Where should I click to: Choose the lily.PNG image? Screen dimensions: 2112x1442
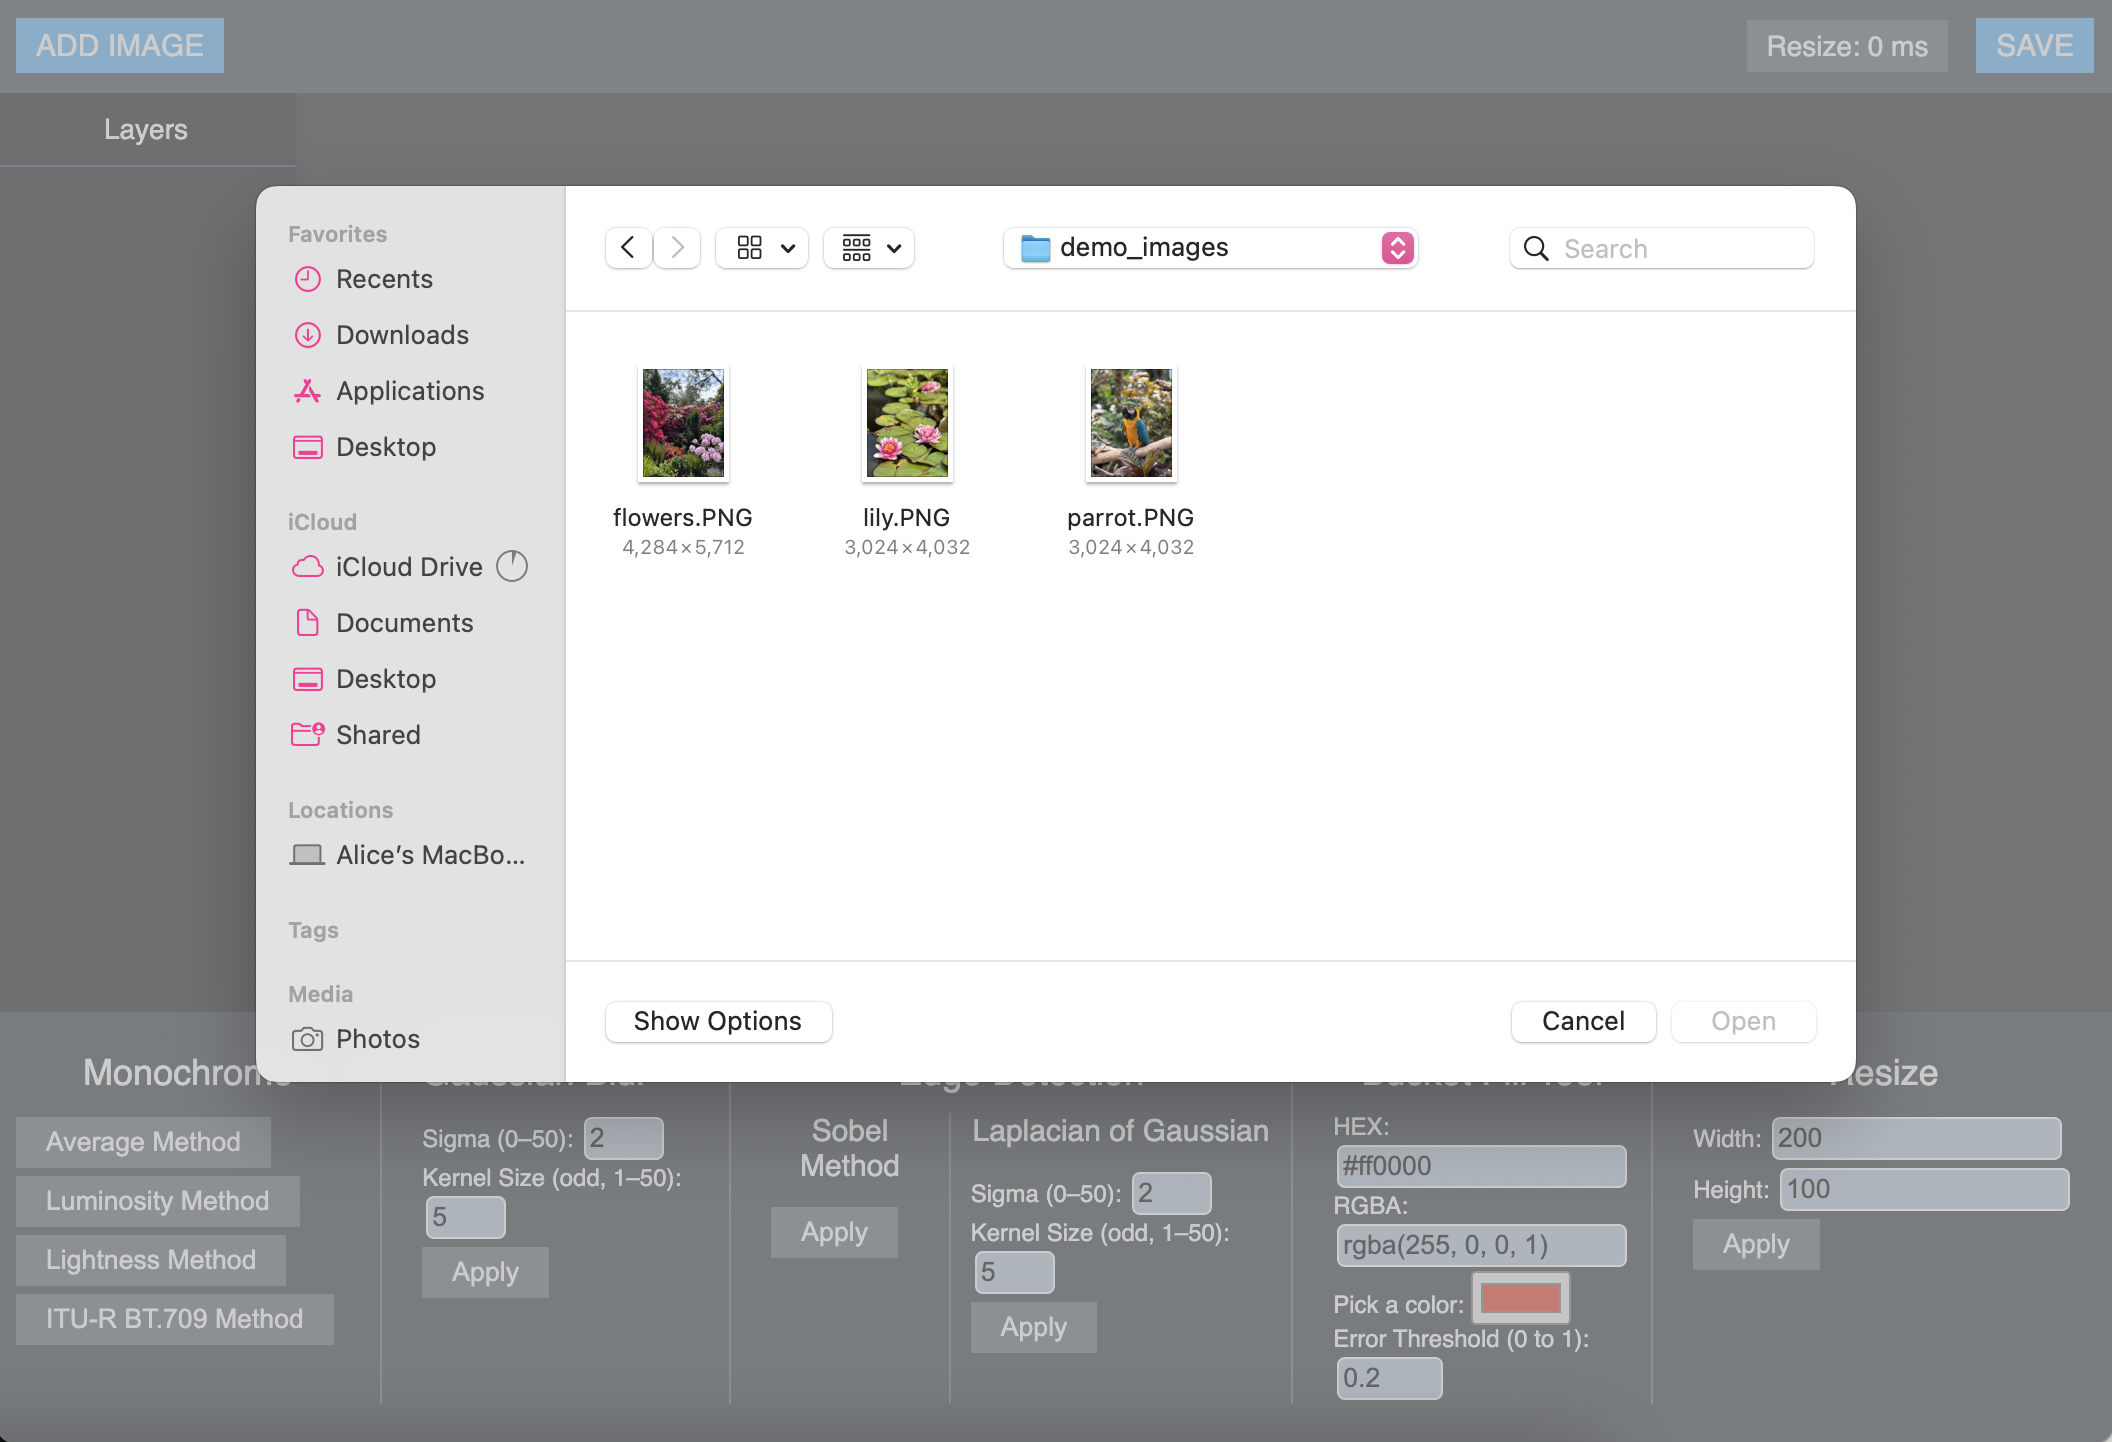click(907, 423)
